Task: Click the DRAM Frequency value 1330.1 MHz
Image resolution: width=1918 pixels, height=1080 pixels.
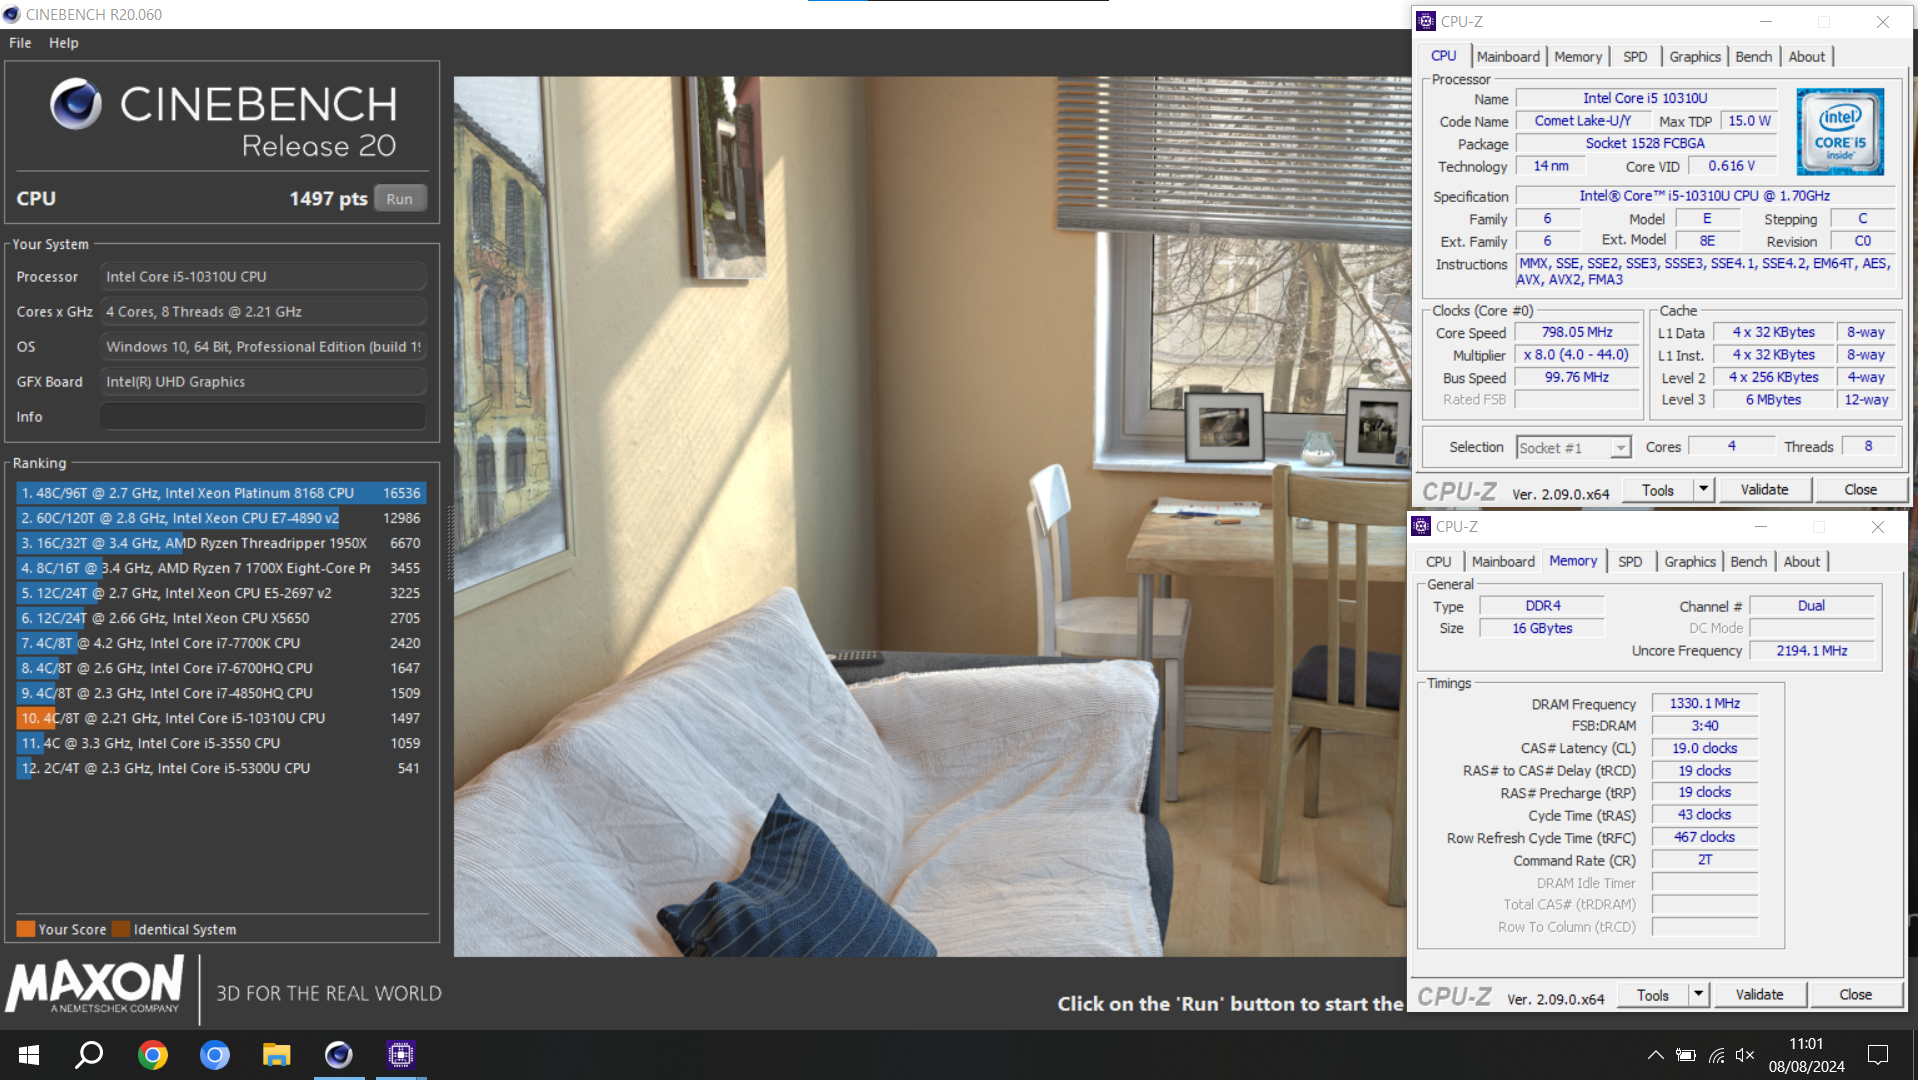Action: tap(1704, 704)
